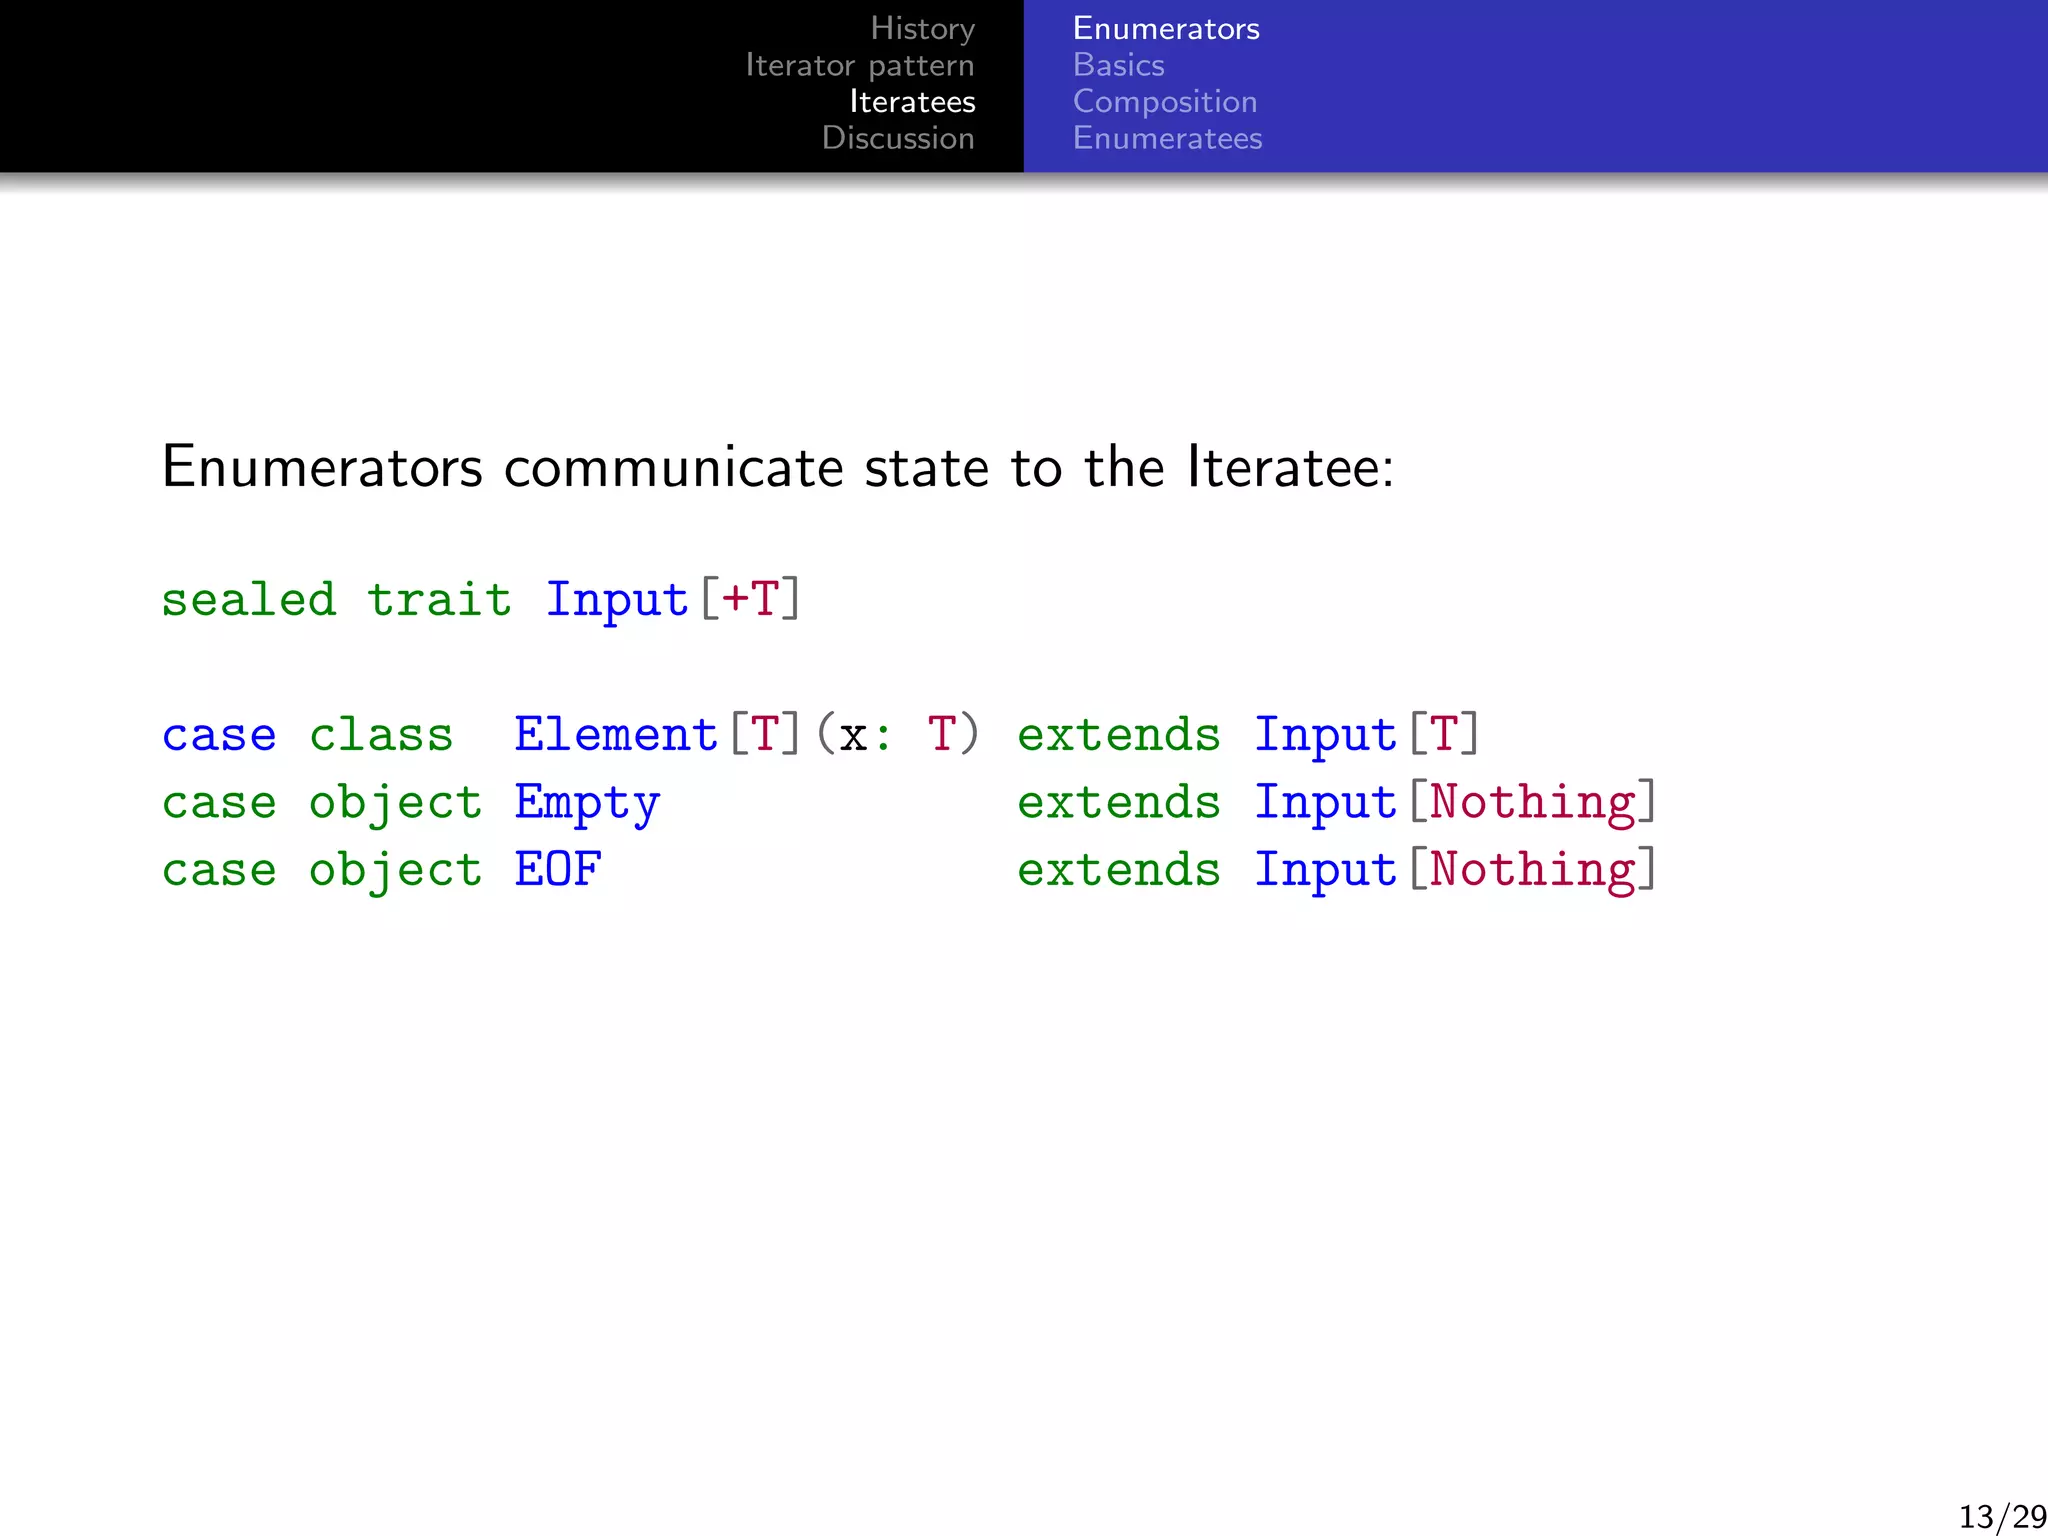Viewport: 2048px width, 1536px height.
Task: Click the Empty object name
Action: click(587, 803)
